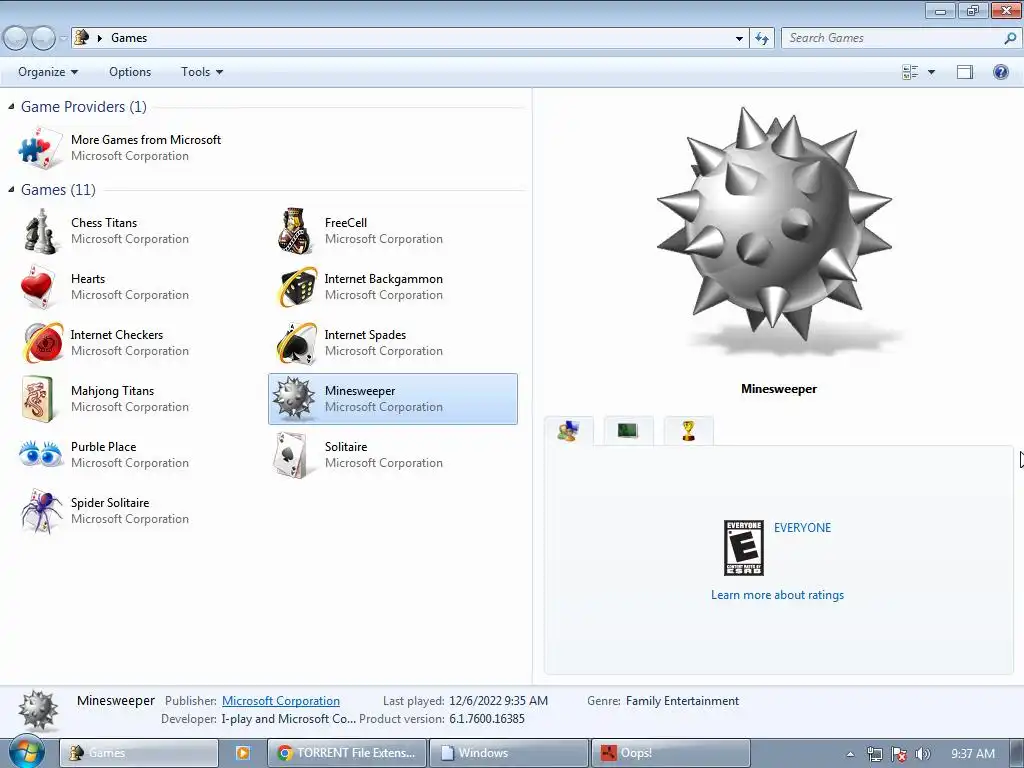The image size is (1024, 768).
Task: Click developer I-play and Microsoft Co... text
Action: [289, 719]
